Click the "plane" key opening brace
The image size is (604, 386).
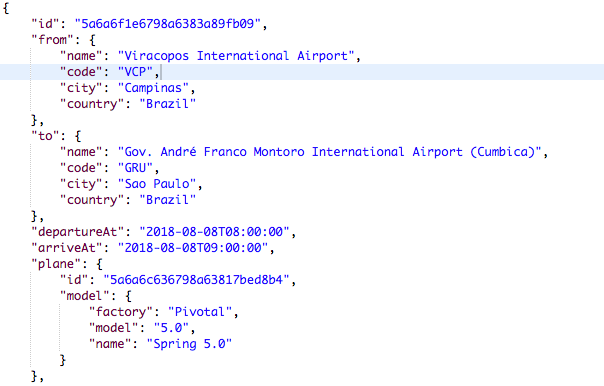click(100, 264)
